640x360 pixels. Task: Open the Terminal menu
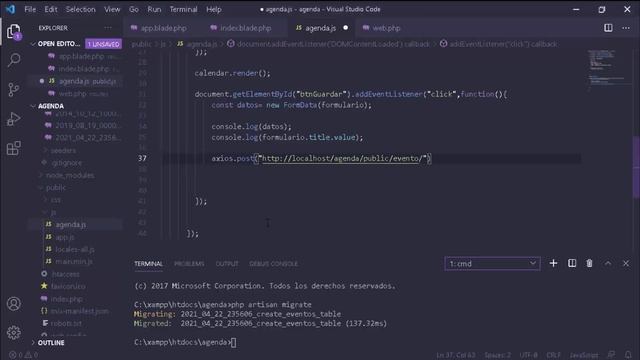pos(183,9)
